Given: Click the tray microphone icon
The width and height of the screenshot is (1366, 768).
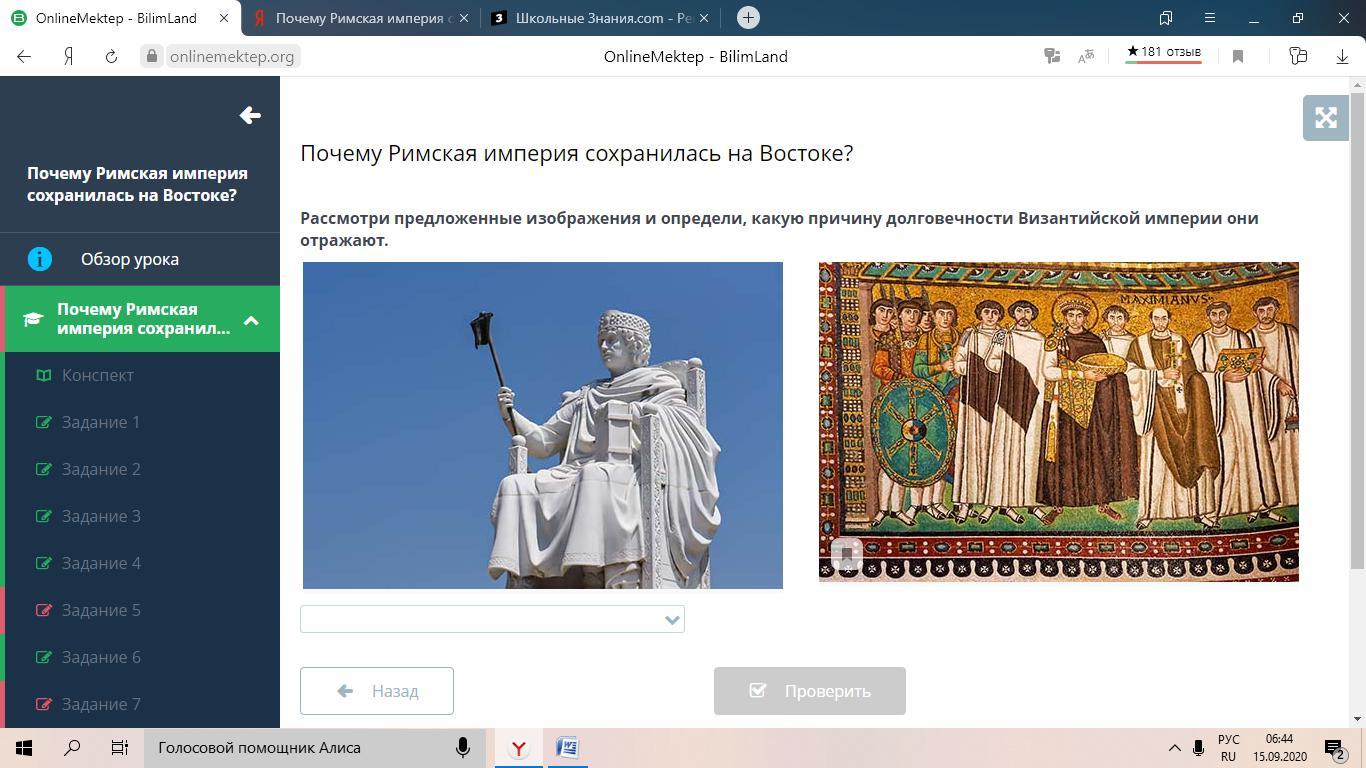Looking at the screenshot, I should pos(1199,748).
